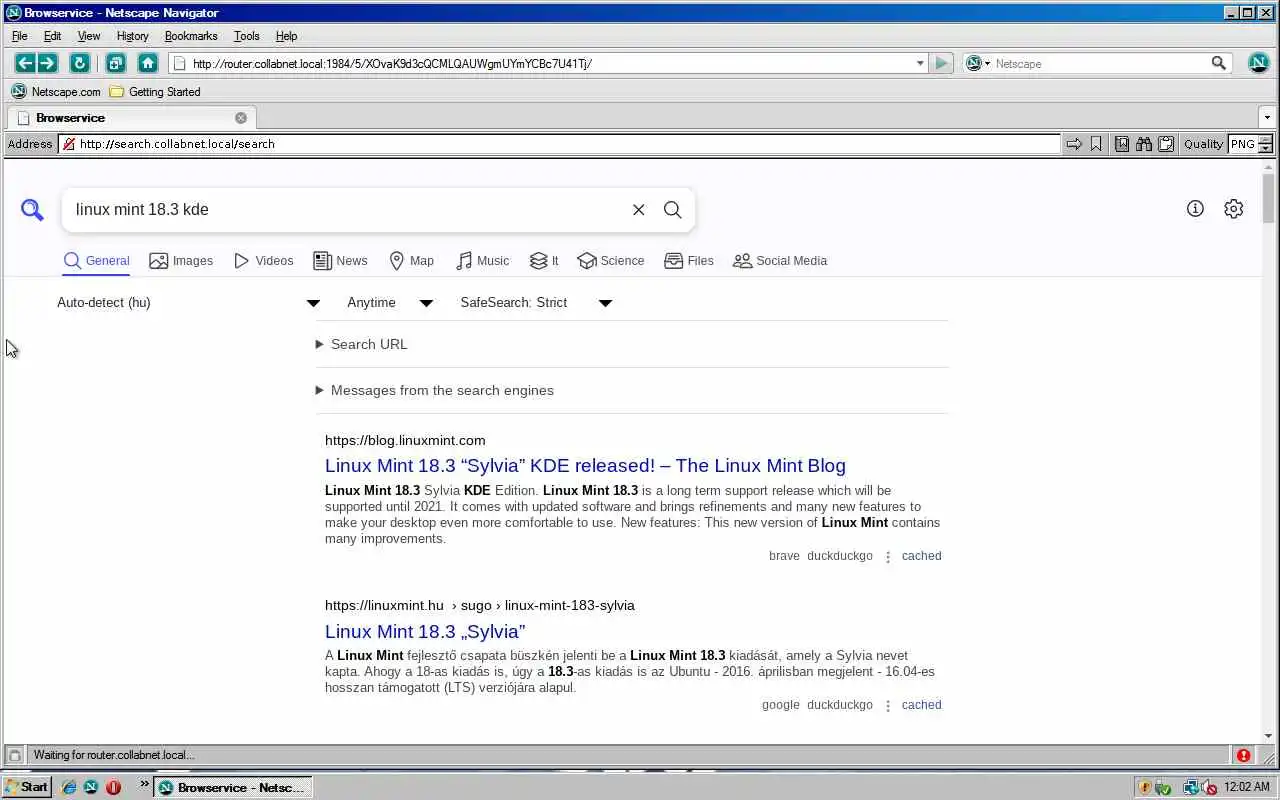The height and width of the screenshot is (800, 1280).
Task: Reload the page in Netscape toolbar
Action: tap(79, 63)
